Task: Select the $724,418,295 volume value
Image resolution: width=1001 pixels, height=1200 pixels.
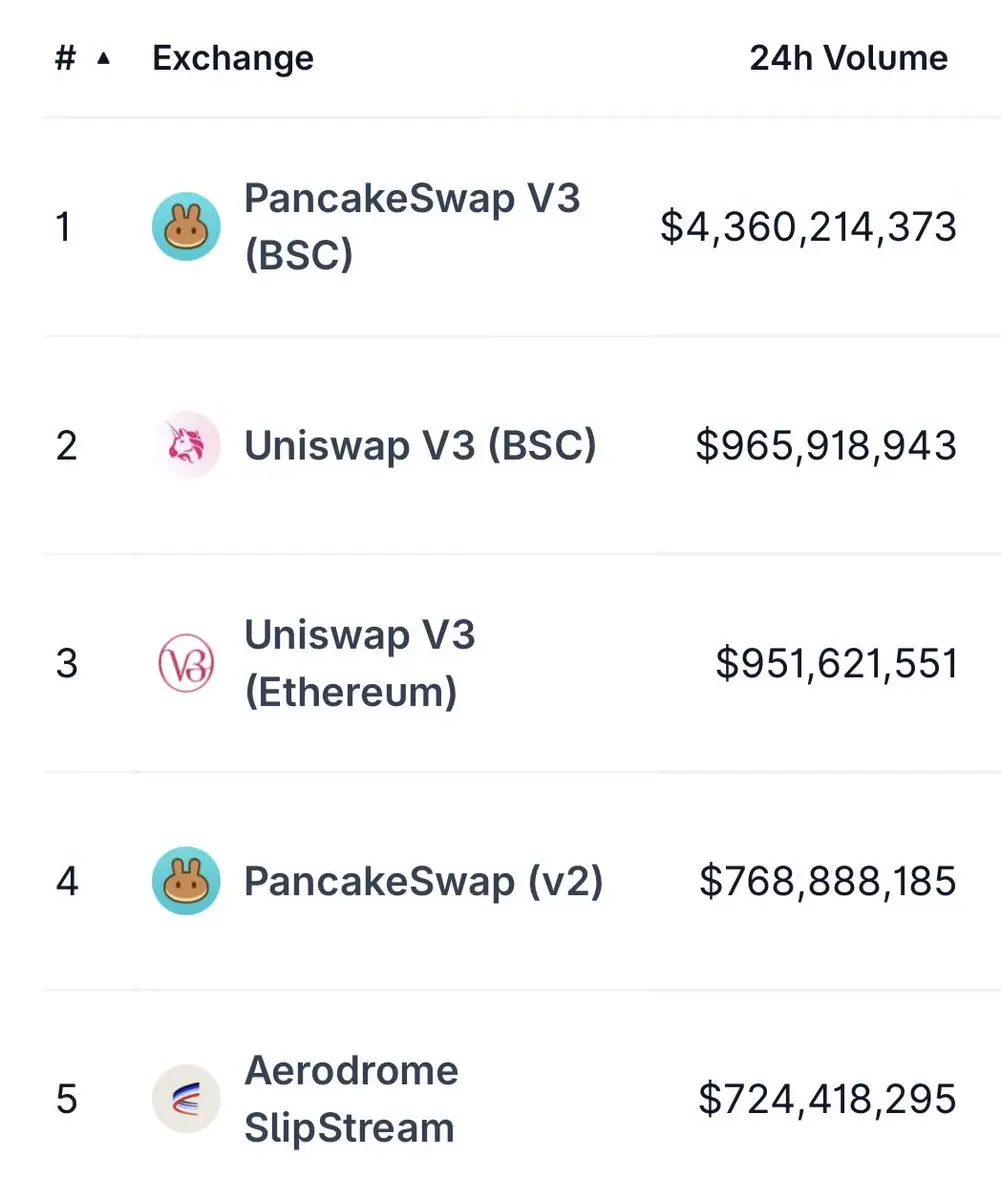Action: click(x=827, y=1099)
